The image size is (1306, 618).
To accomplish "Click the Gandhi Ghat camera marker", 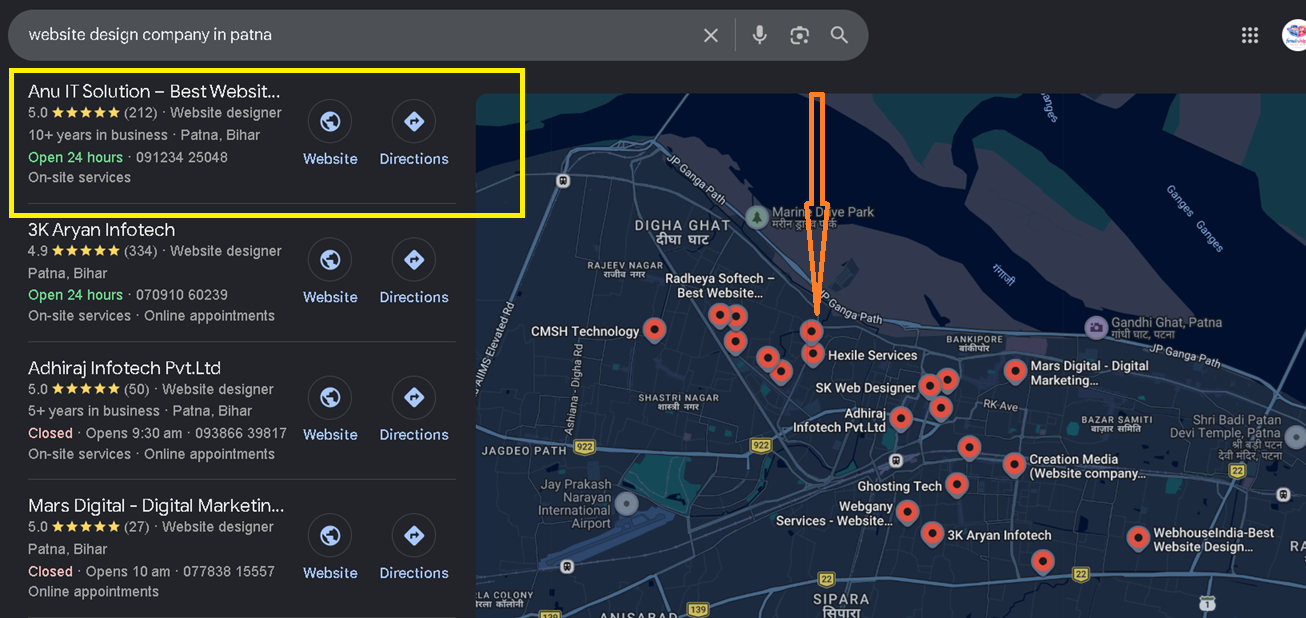I will tap(1096, 326).
